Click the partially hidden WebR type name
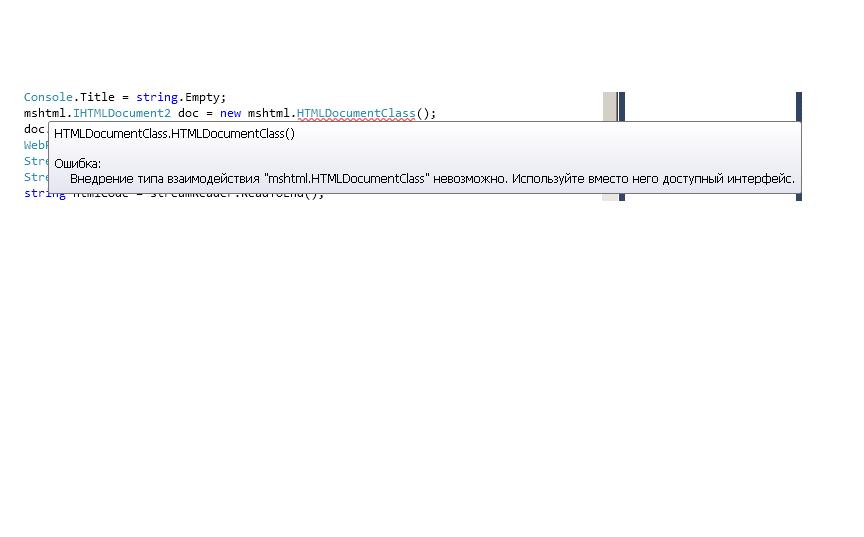864x537 pixels. pos(35,145)
